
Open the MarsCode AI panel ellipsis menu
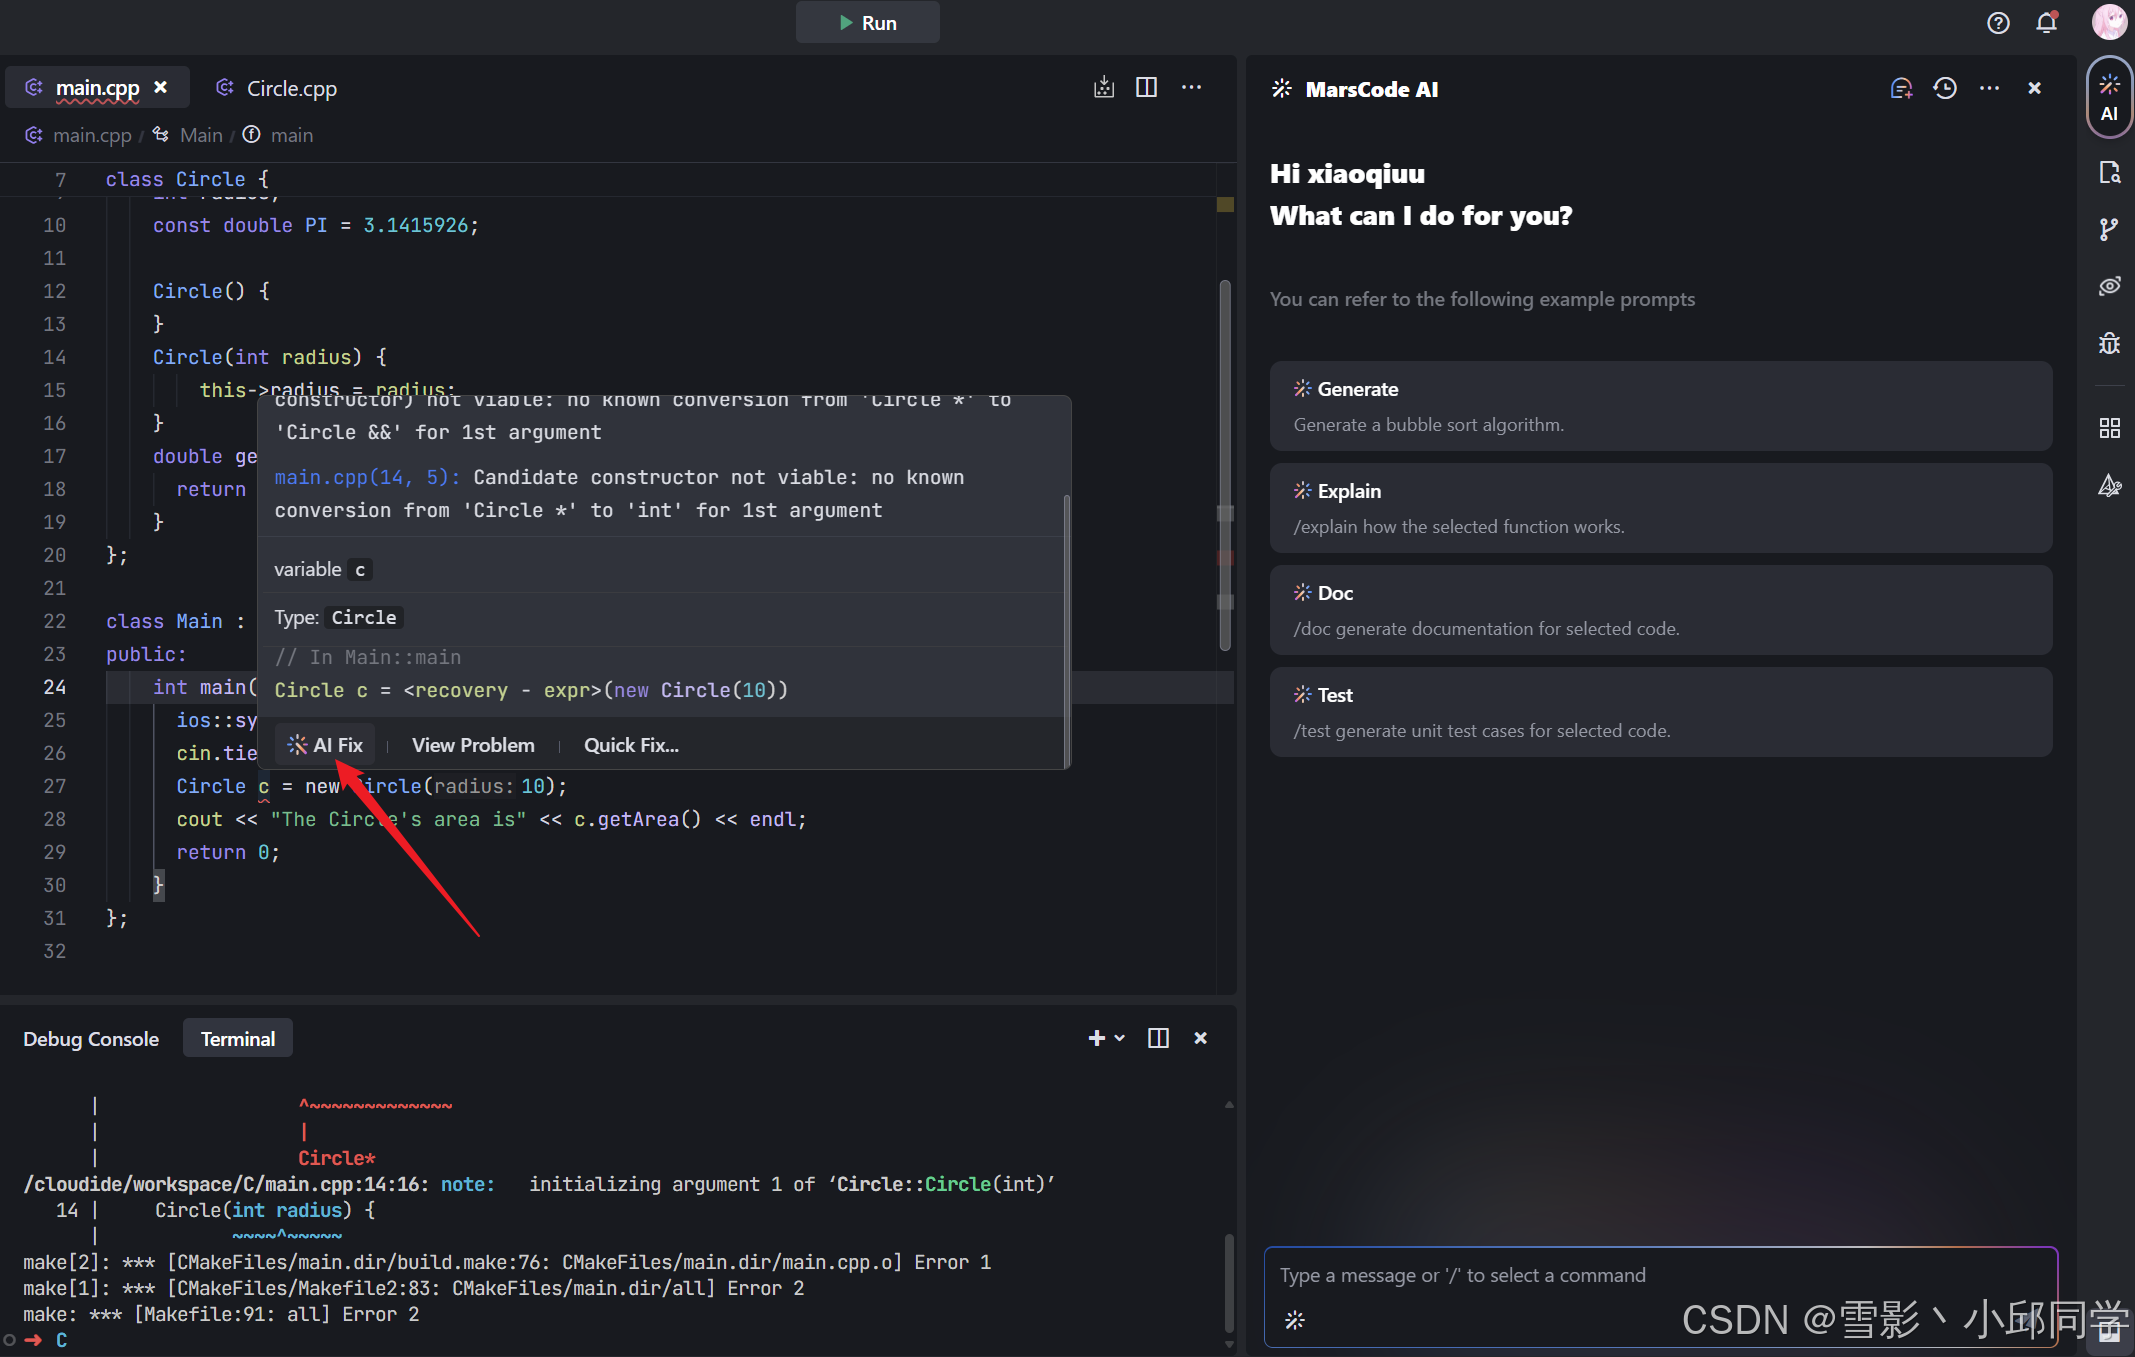click(1989, 89)
